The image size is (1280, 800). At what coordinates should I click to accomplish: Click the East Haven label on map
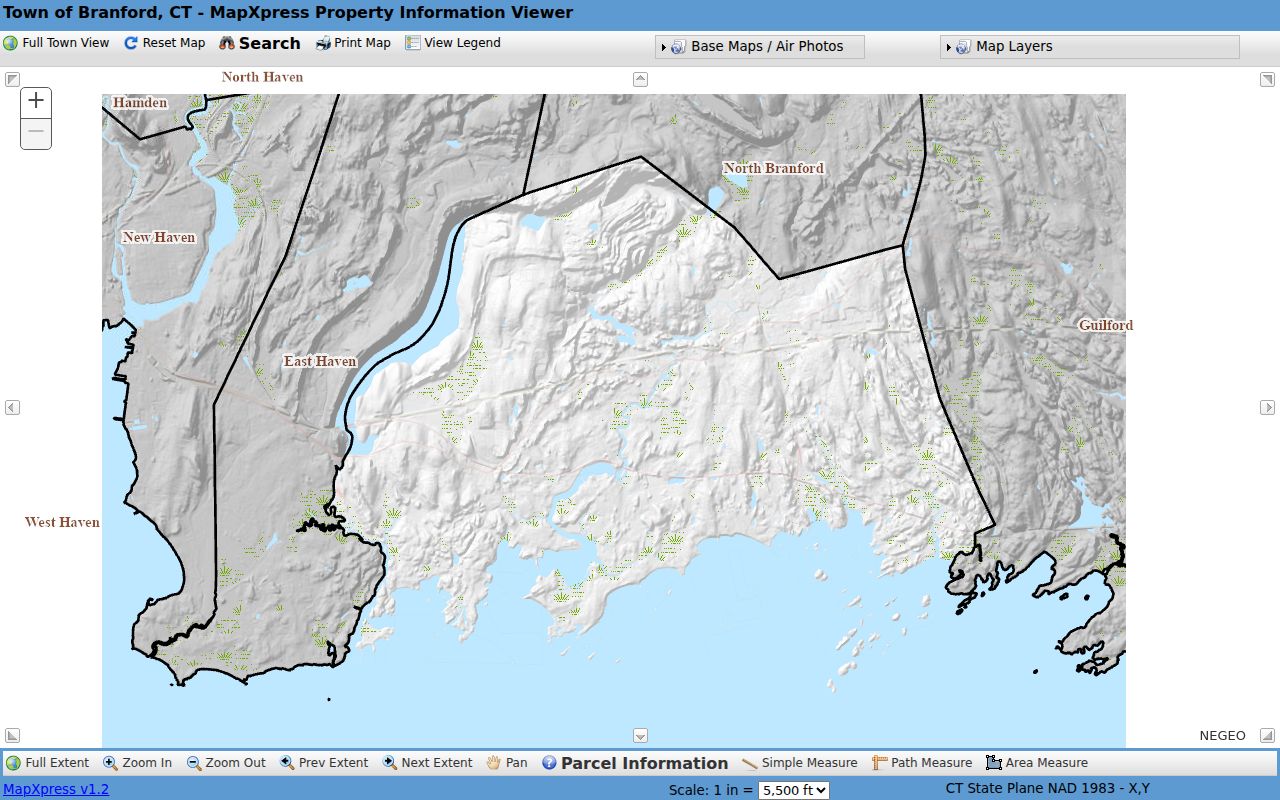[x=320, y=361]
